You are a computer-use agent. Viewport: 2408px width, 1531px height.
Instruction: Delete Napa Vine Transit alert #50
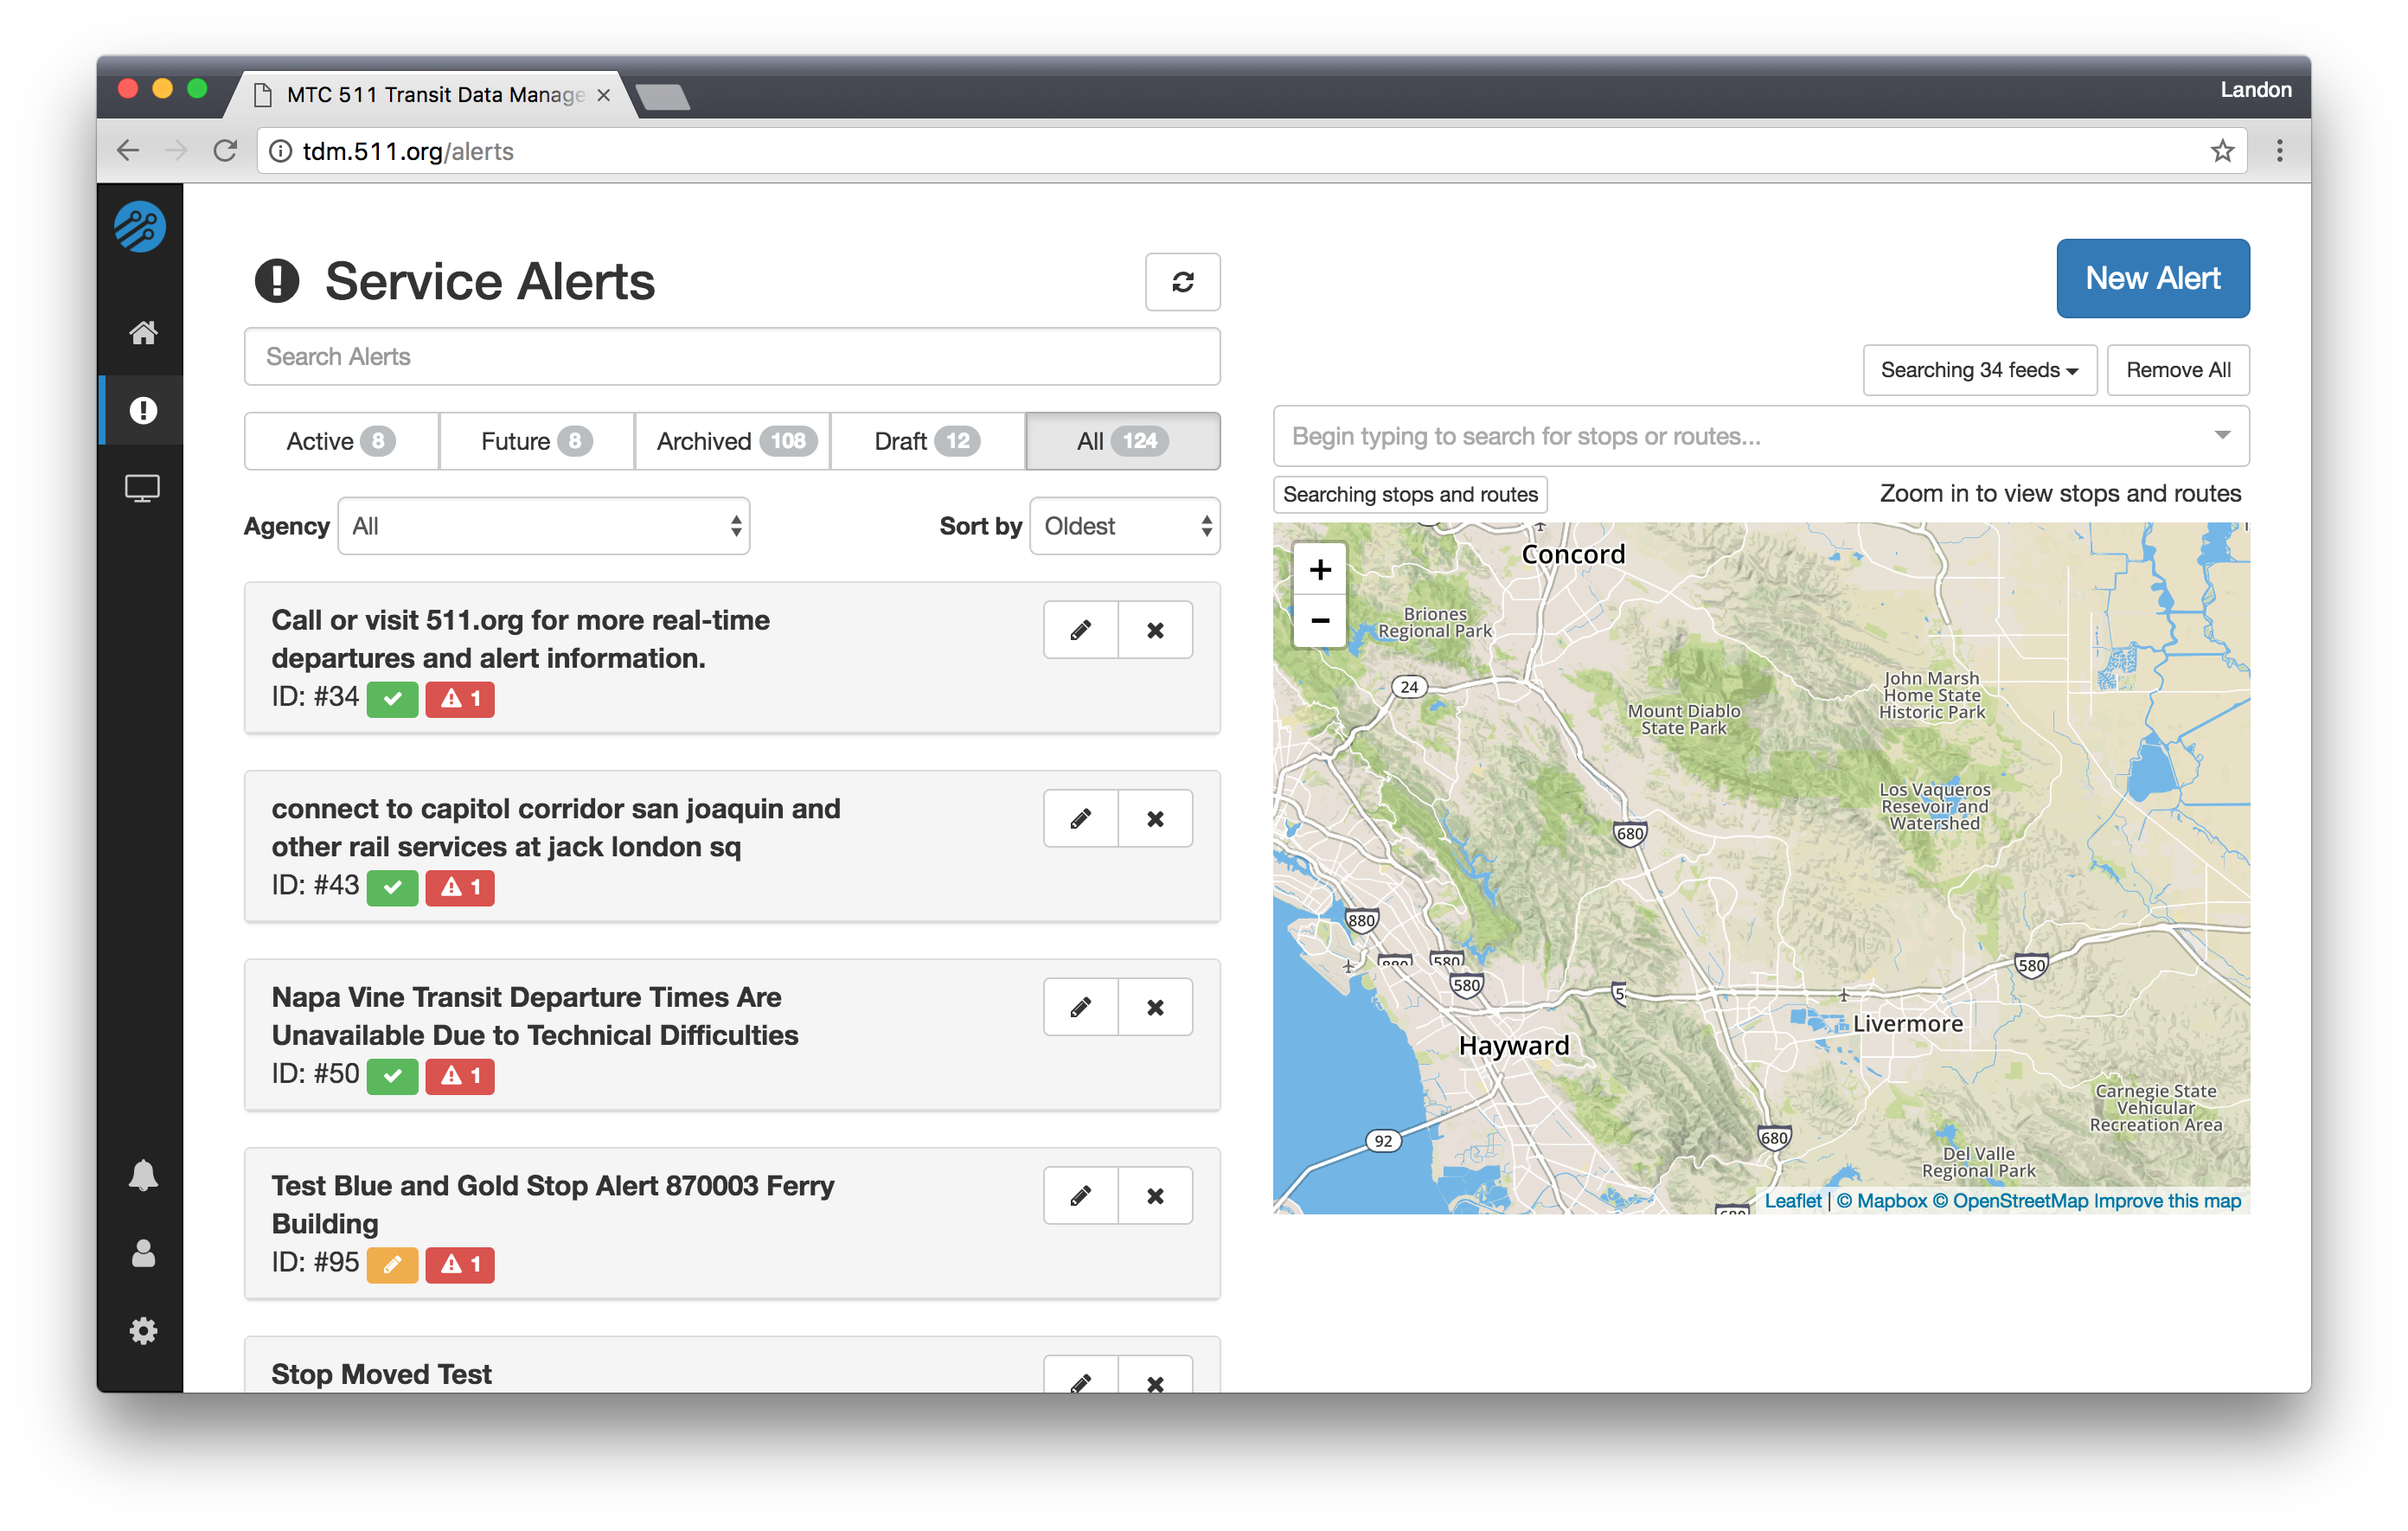point(1155,1007)
